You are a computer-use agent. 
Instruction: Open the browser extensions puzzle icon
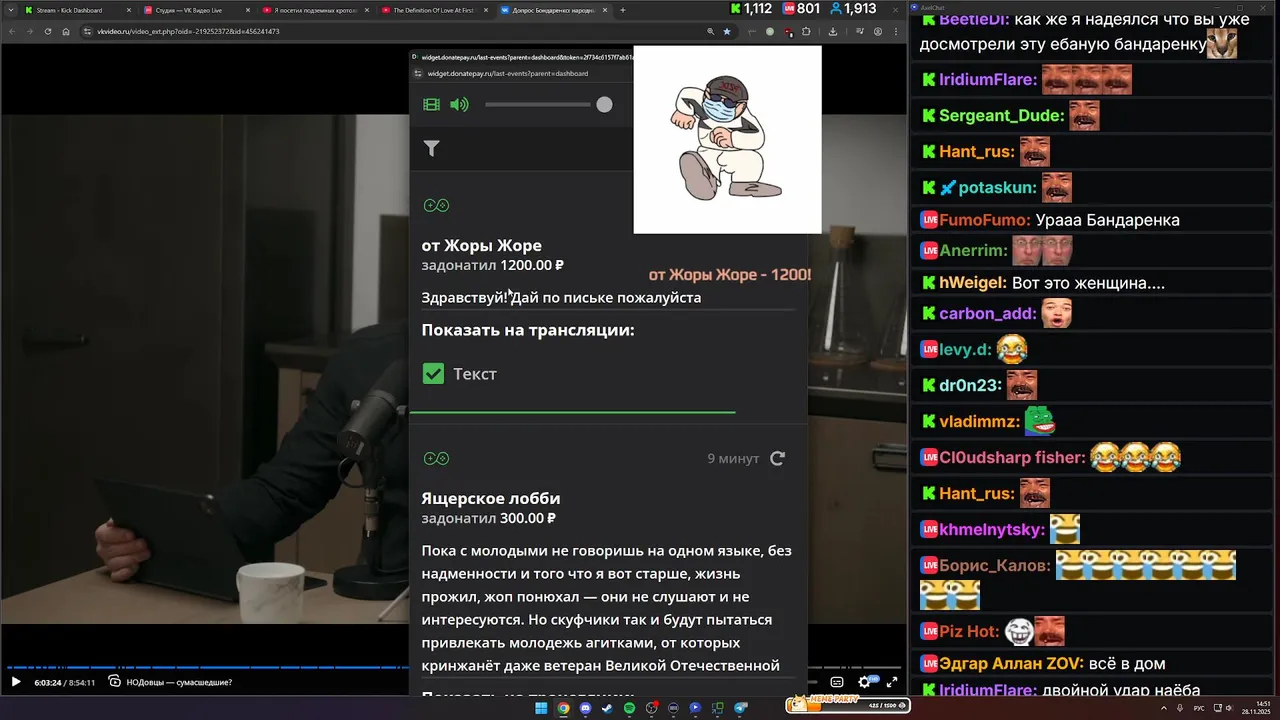806,31
